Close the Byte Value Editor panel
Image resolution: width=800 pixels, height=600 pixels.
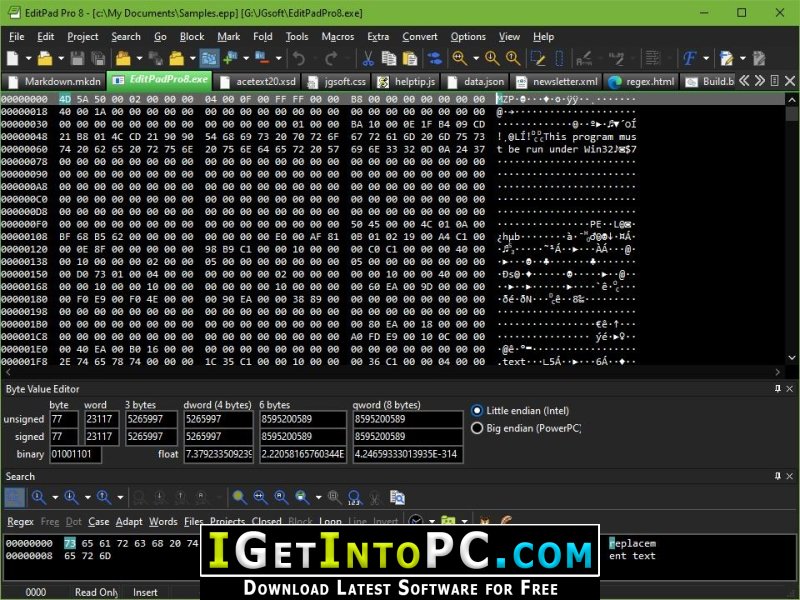790,389
